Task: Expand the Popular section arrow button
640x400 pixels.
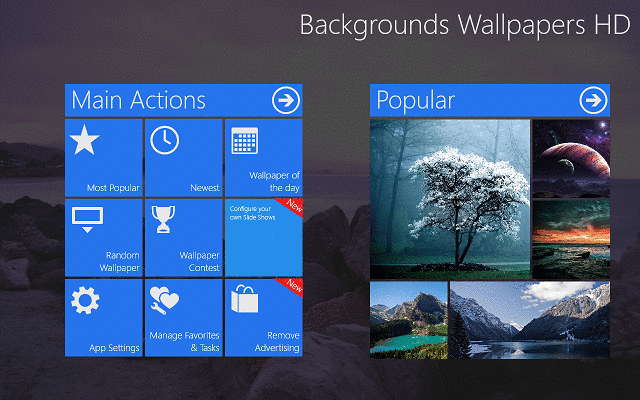Action: pyautogui.click(x=593, y=100)
